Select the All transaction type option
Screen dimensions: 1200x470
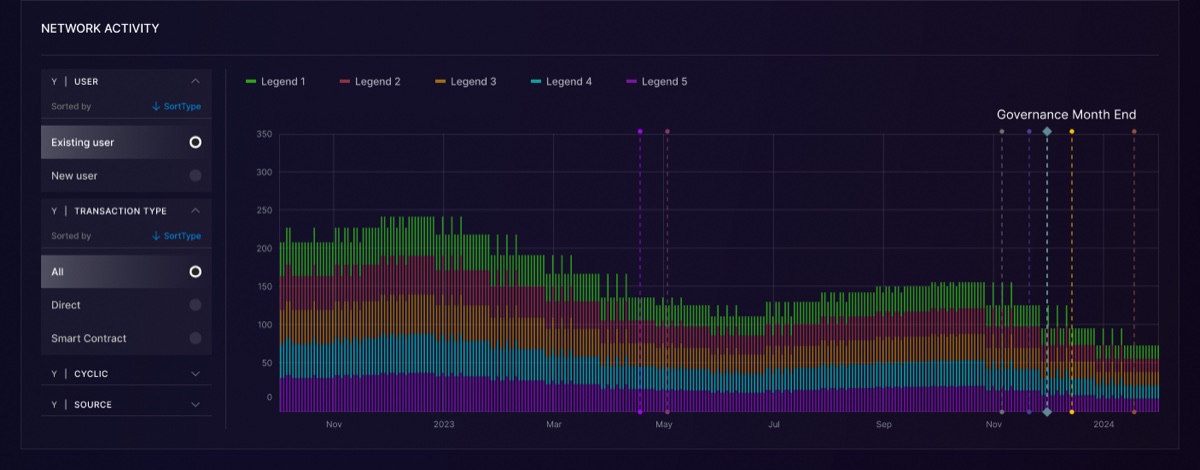click(x=126, y=272)
